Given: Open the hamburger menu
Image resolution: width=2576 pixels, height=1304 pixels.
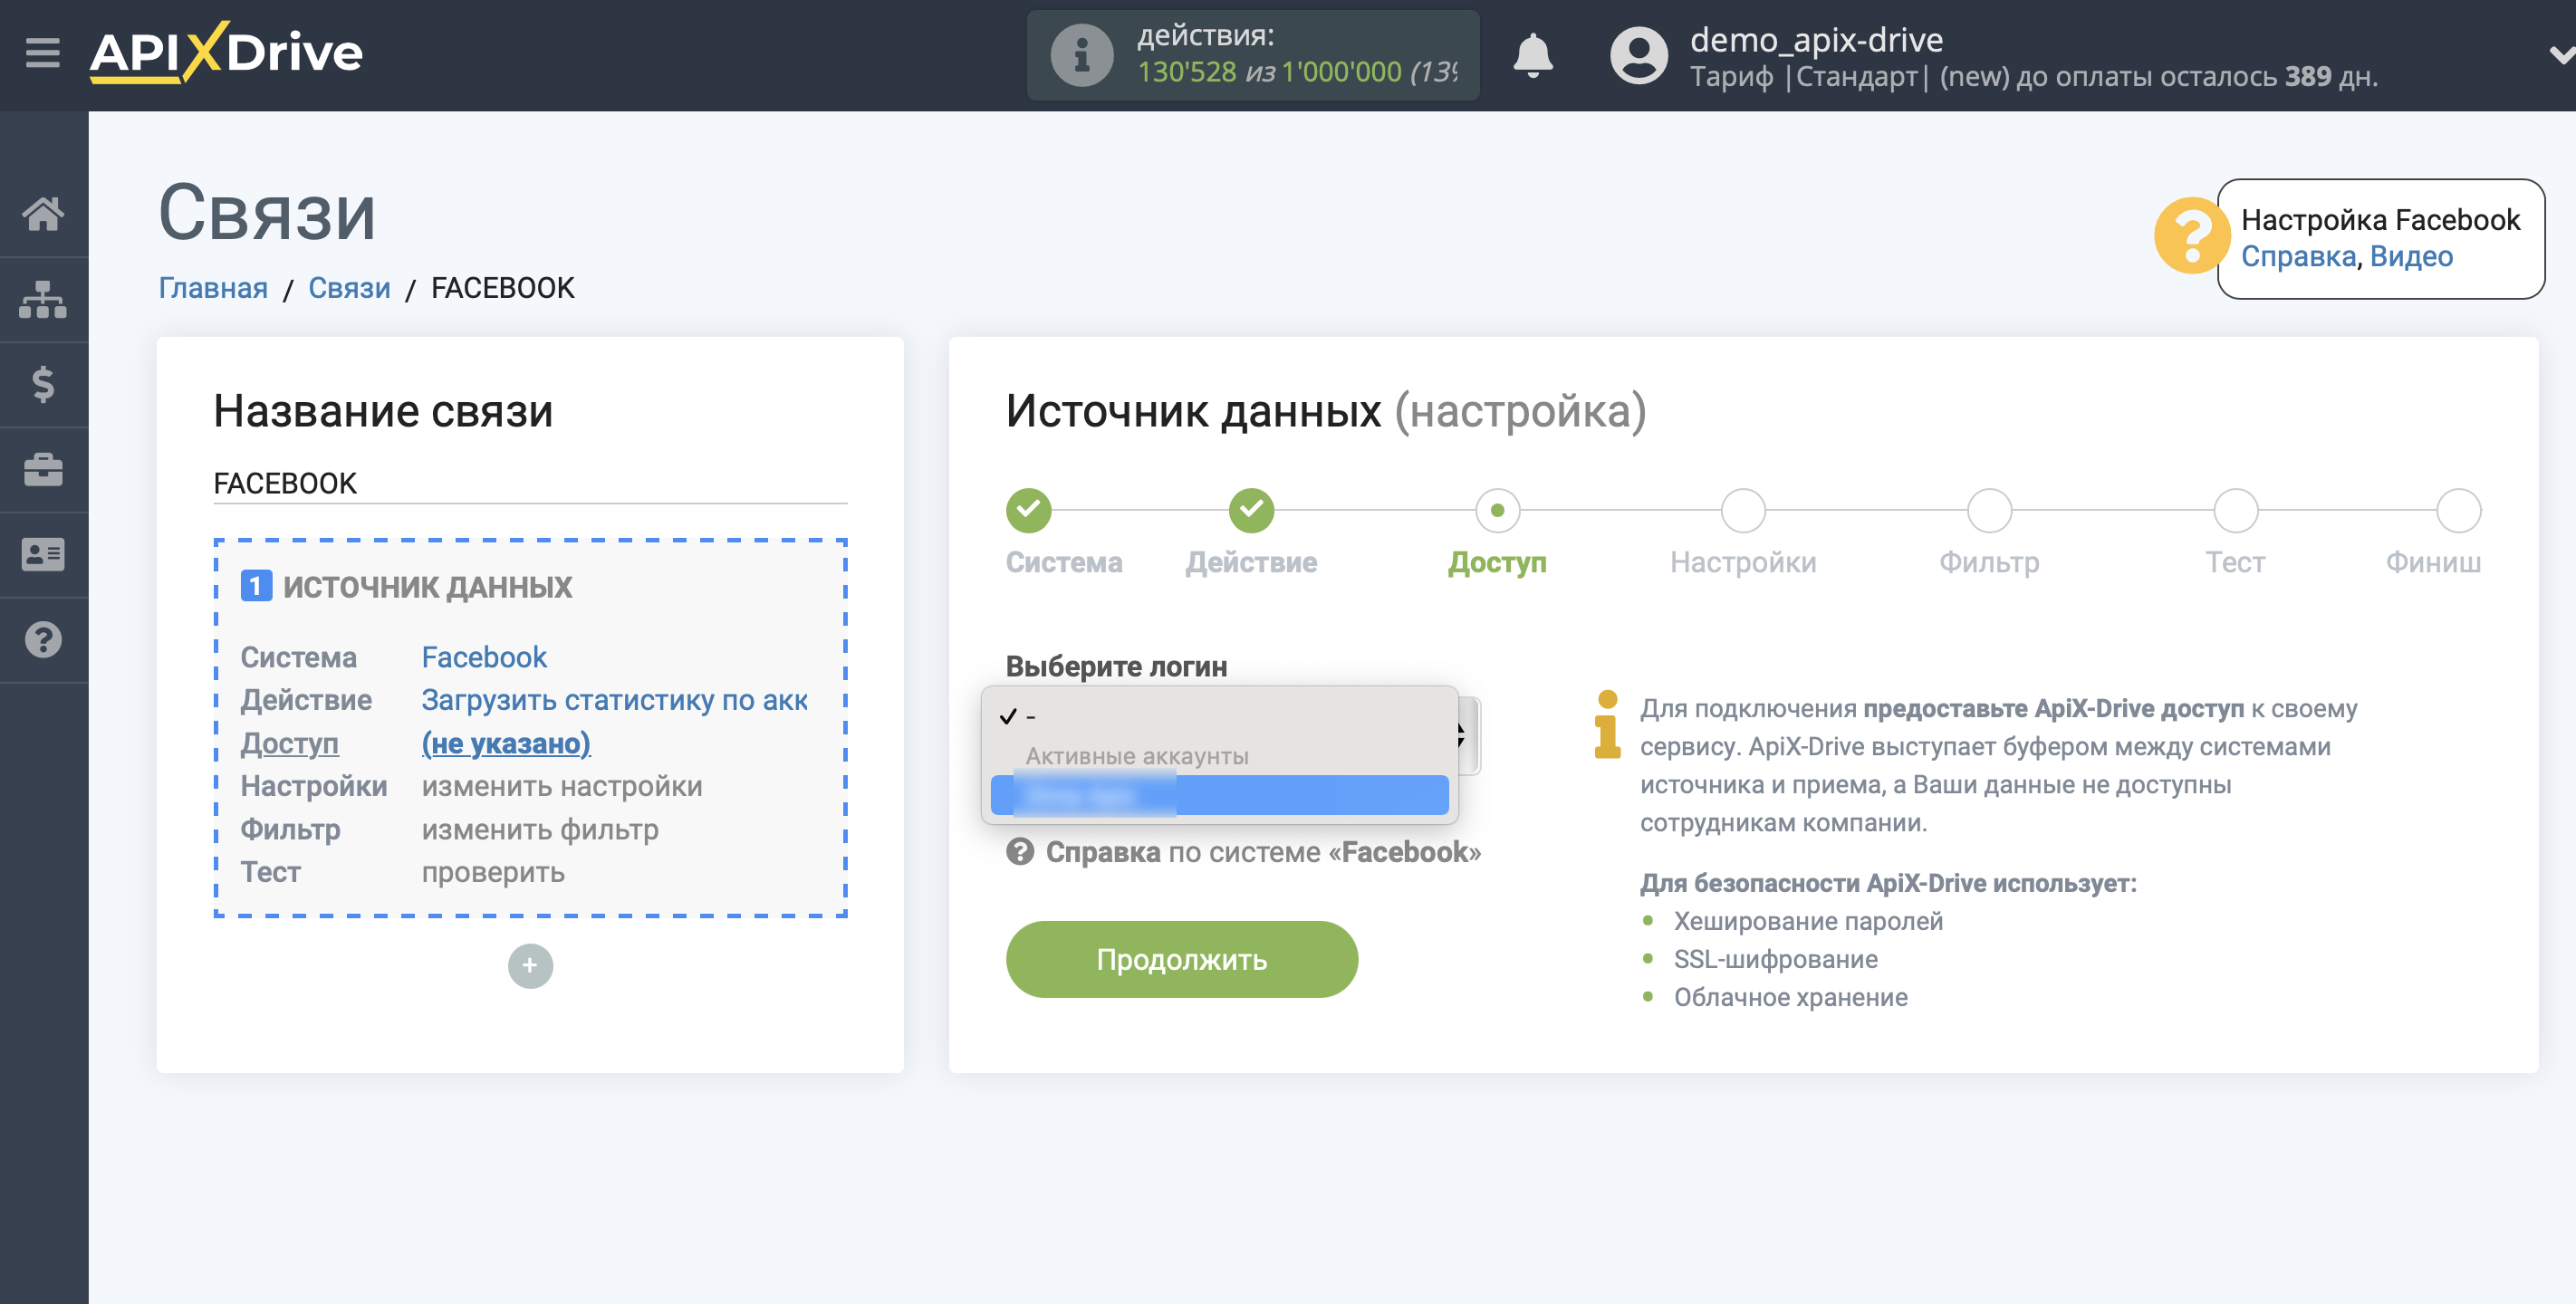Looking at the screenshot, I should pos(43,52).
